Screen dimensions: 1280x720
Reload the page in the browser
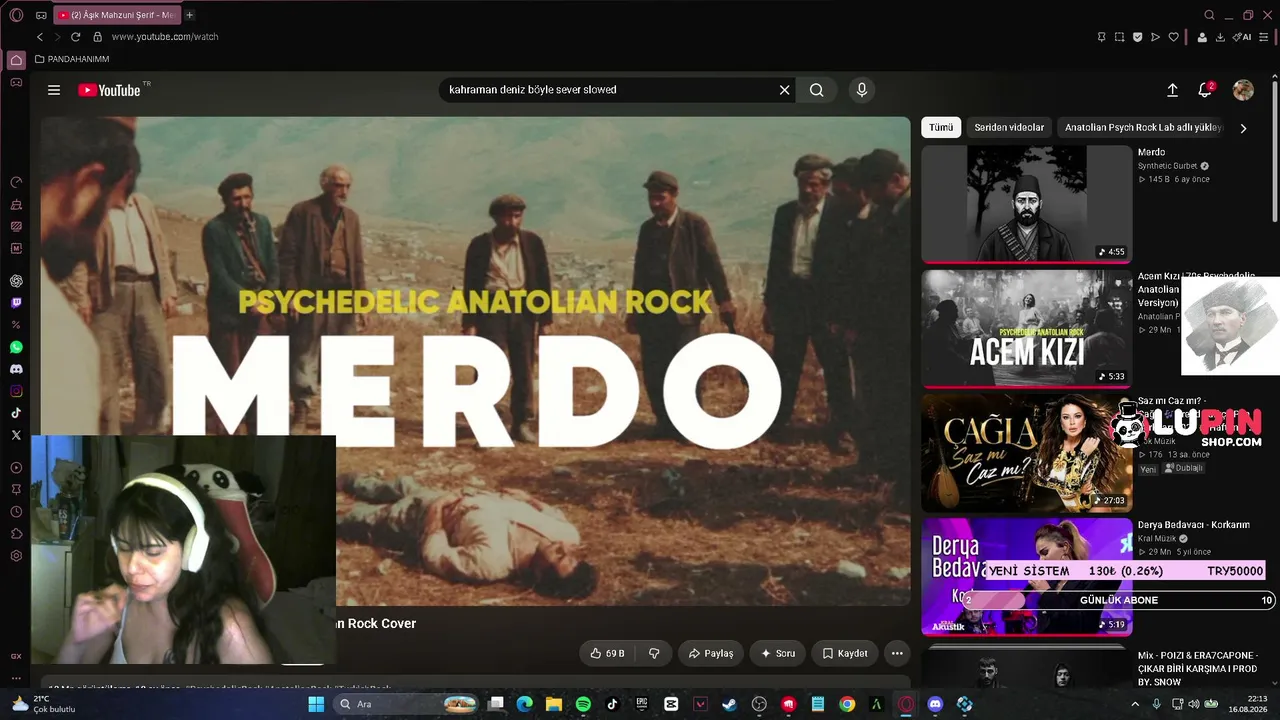click(75, 37)
